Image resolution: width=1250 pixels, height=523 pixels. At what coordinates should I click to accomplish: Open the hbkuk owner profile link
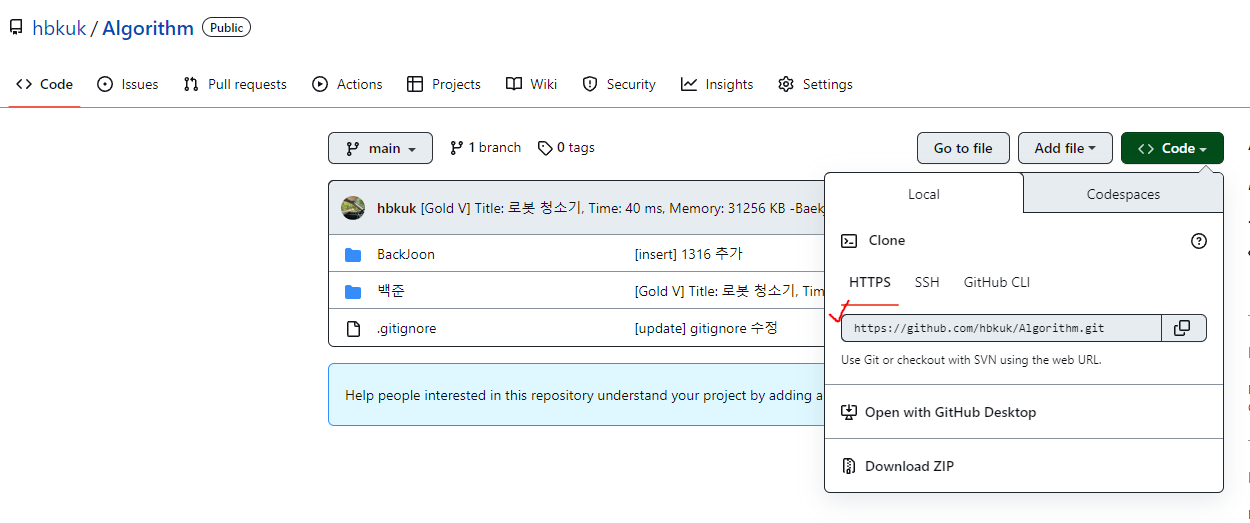(x=59, y=28)
